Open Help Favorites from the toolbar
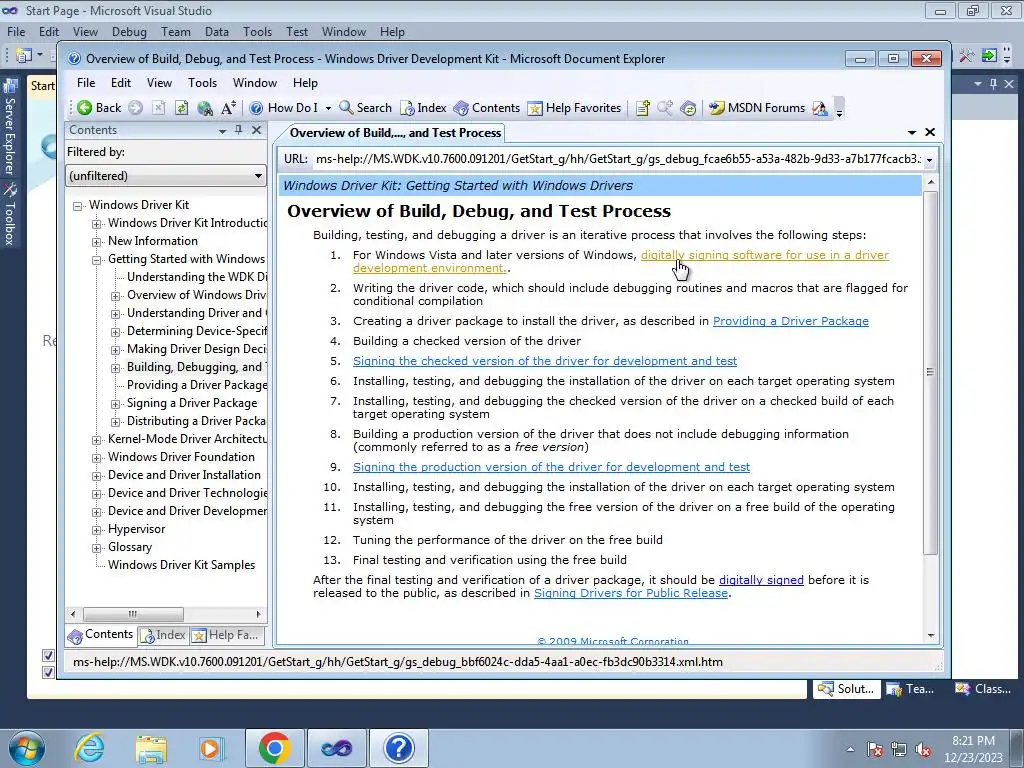Viewport: 1024px width, 768px height. pyautogui.click(x=575, y=108)
